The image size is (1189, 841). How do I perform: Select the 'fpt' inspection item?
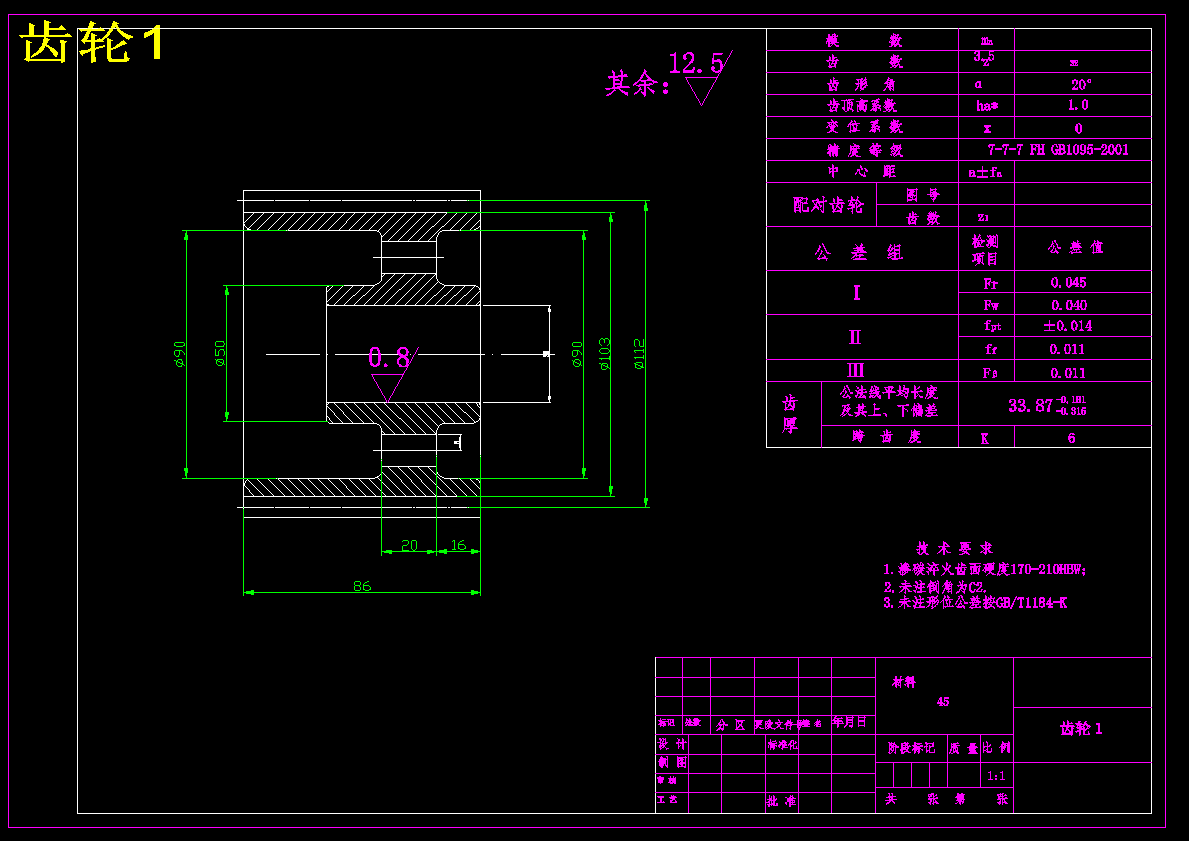tap(993, 326)
